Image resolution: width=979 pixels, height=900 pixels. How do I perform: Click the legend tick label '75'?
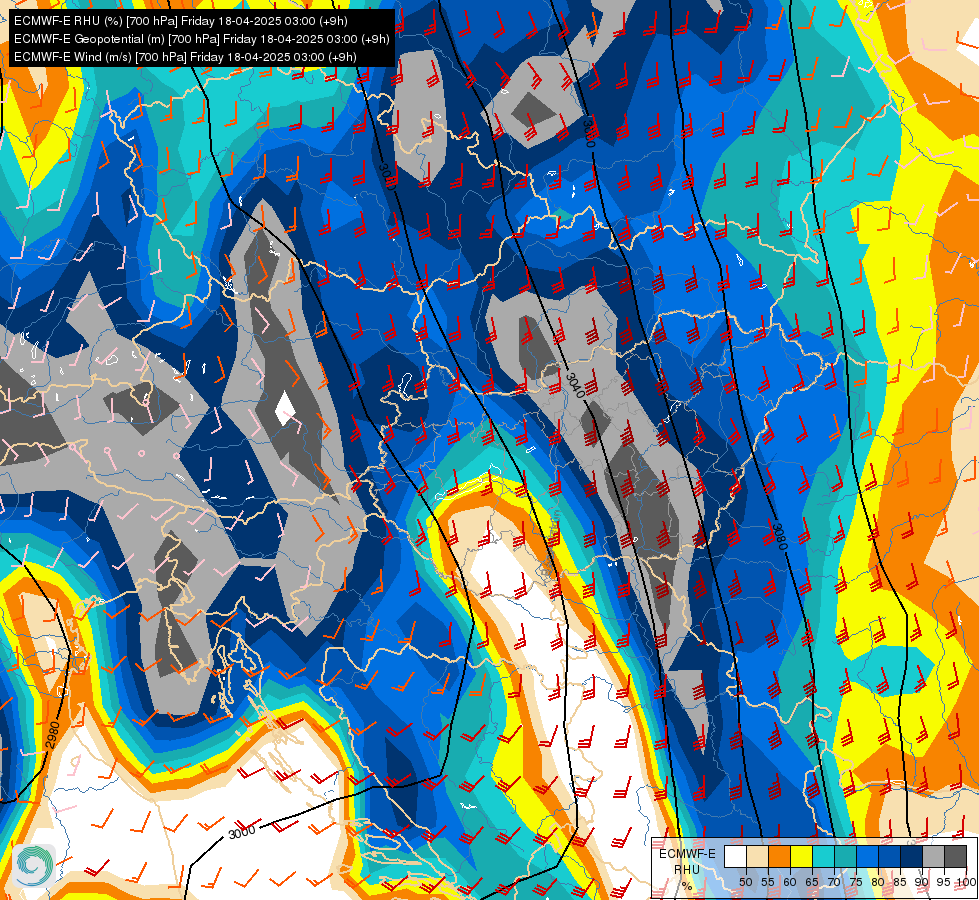point(856,882)
